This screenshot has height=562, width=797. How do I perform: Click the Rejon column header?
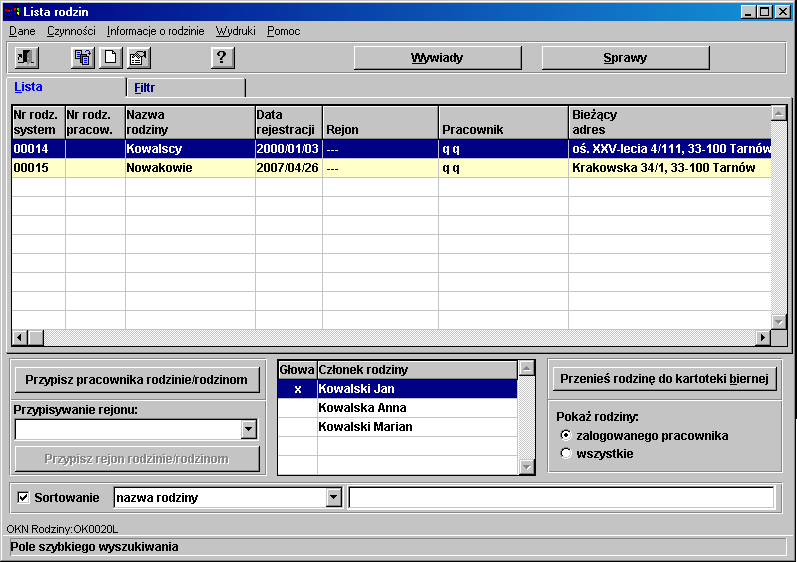pyautogui.click(x=380, y=122)
